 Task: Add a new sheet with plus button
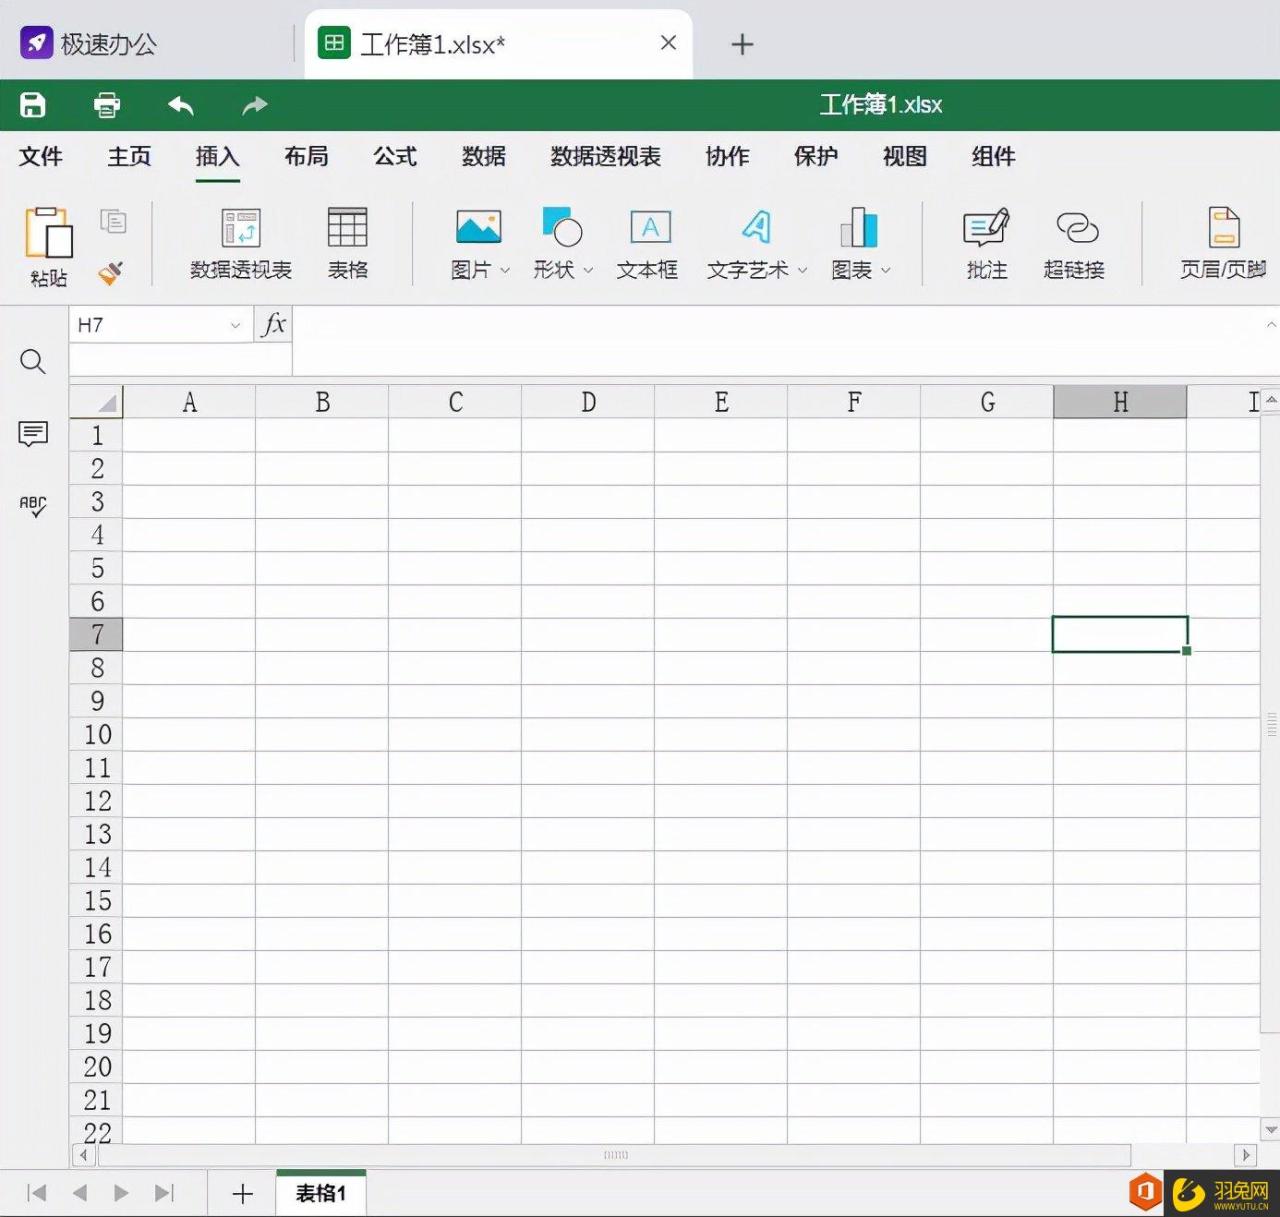(242, 1193)
